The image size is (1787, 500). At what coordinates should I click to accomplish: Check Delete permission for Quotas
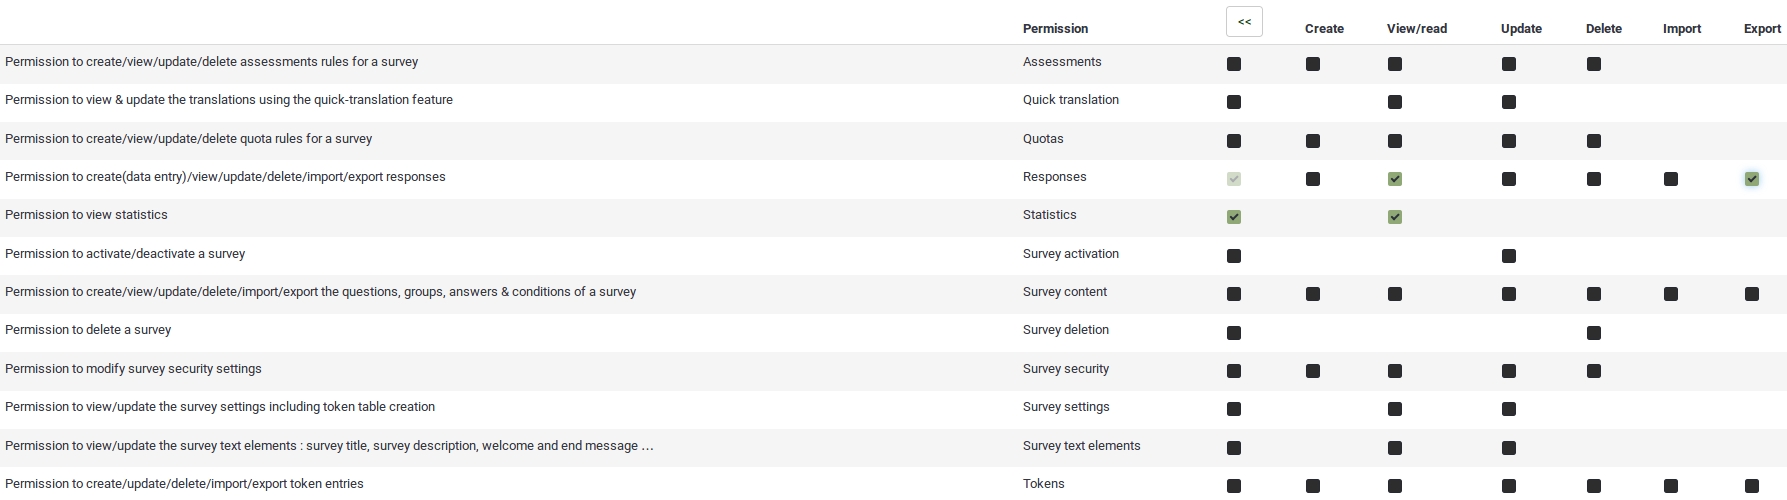tap(1594, 141)
